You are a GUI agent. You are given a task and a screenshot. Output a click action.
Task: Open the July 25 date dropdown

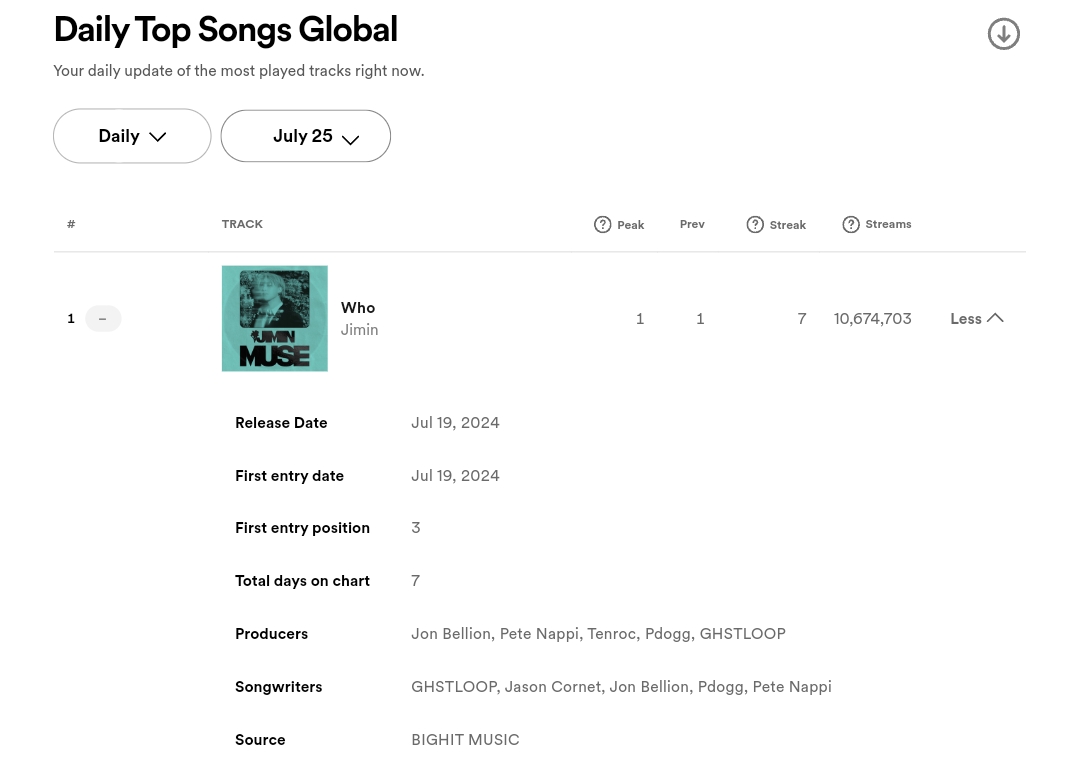(306, 136)
